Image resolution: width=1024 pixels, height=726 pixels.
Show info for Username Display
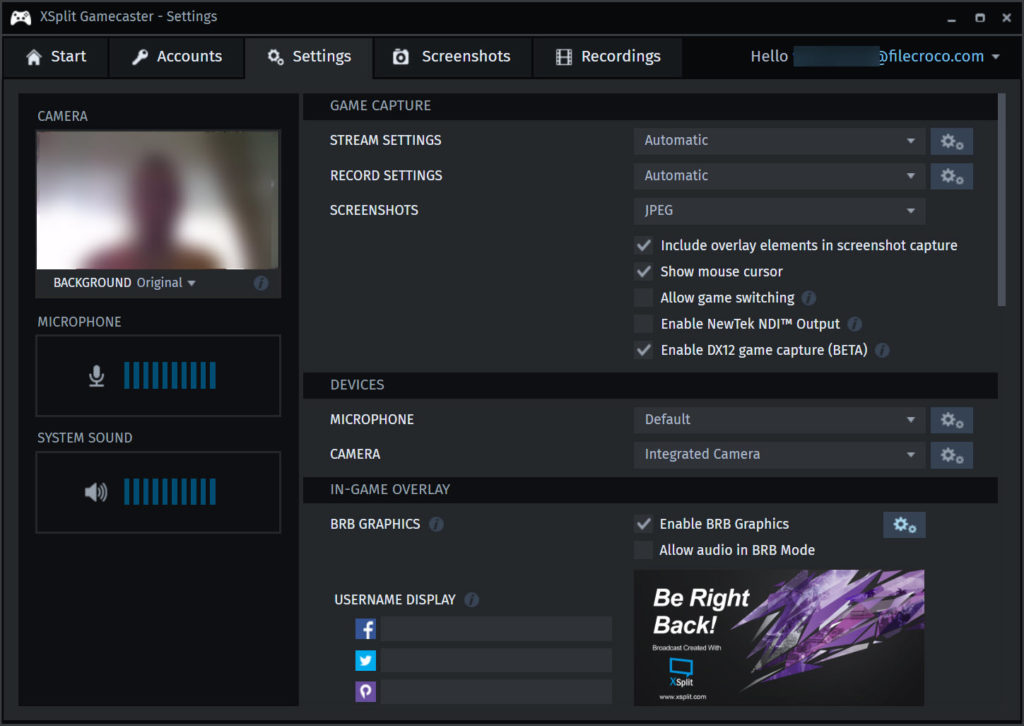coord(472,599)
